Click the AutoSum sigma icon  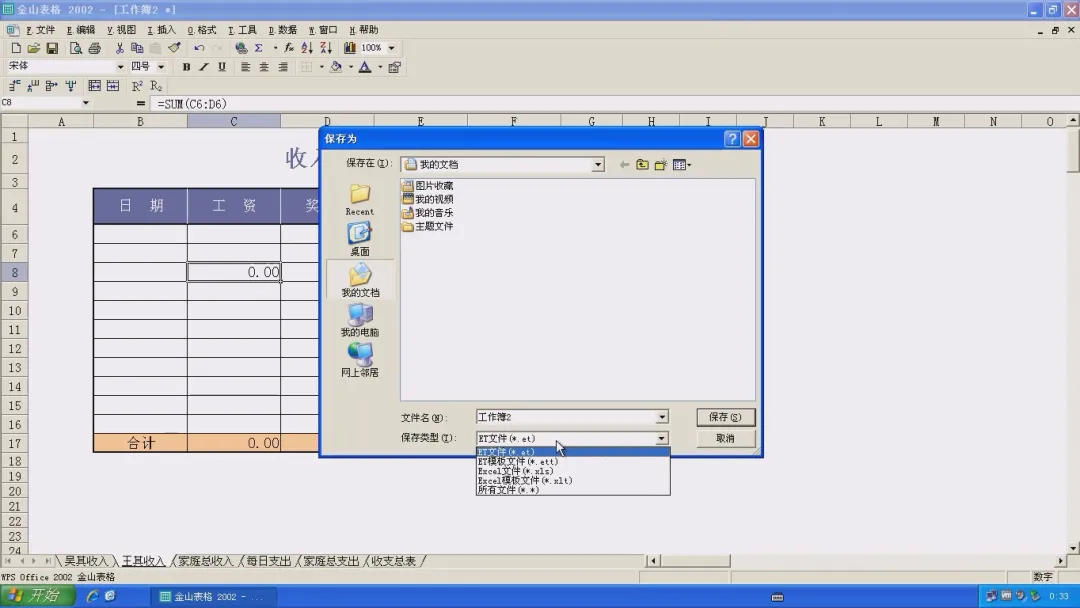pyautogui.click(x=258, y=48)
